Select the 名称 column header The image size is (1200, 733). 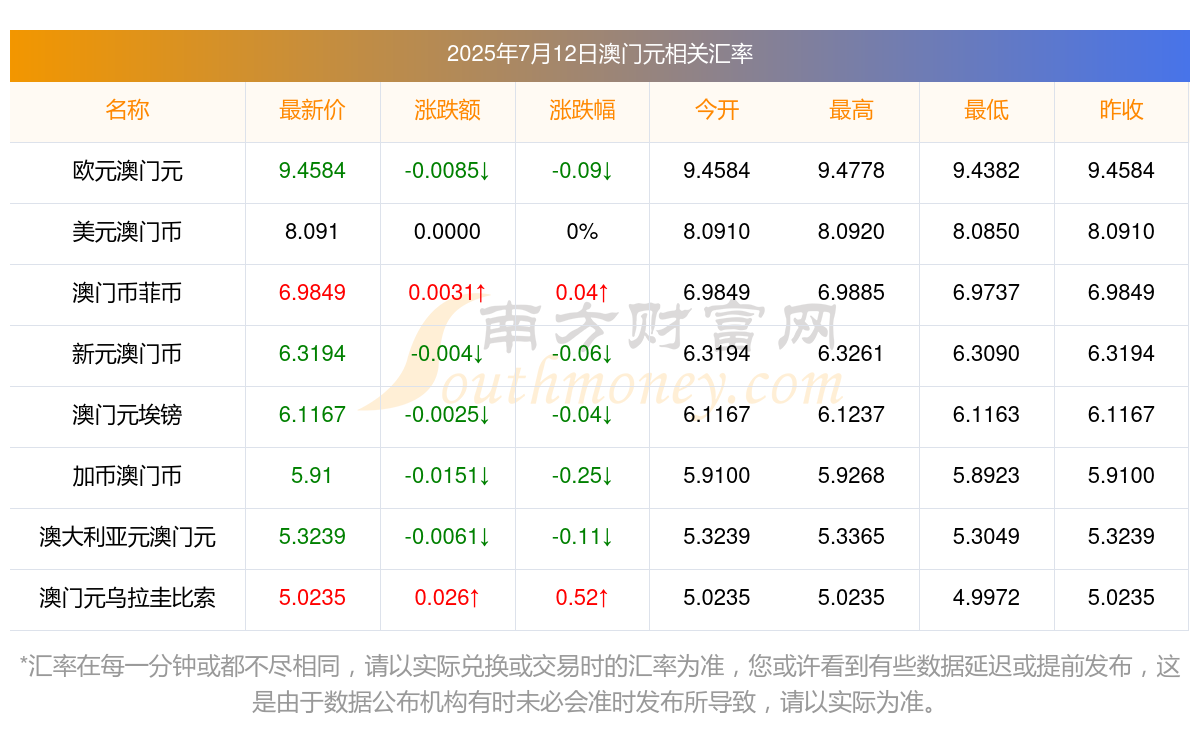(127, 110)
